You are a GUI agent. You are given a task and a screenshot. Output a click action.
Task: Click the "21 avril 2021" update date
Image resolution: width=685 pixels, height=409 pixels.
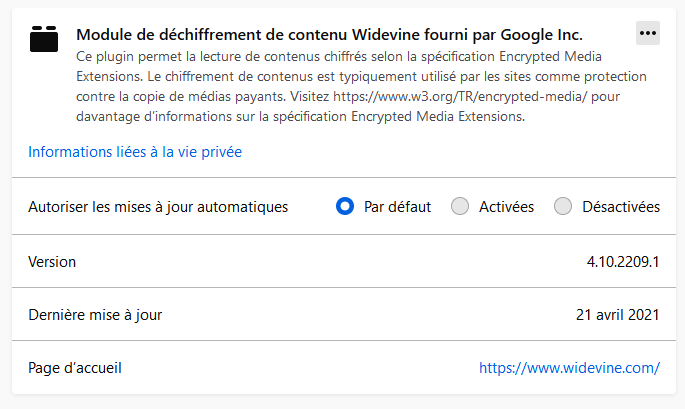[618, 315]
